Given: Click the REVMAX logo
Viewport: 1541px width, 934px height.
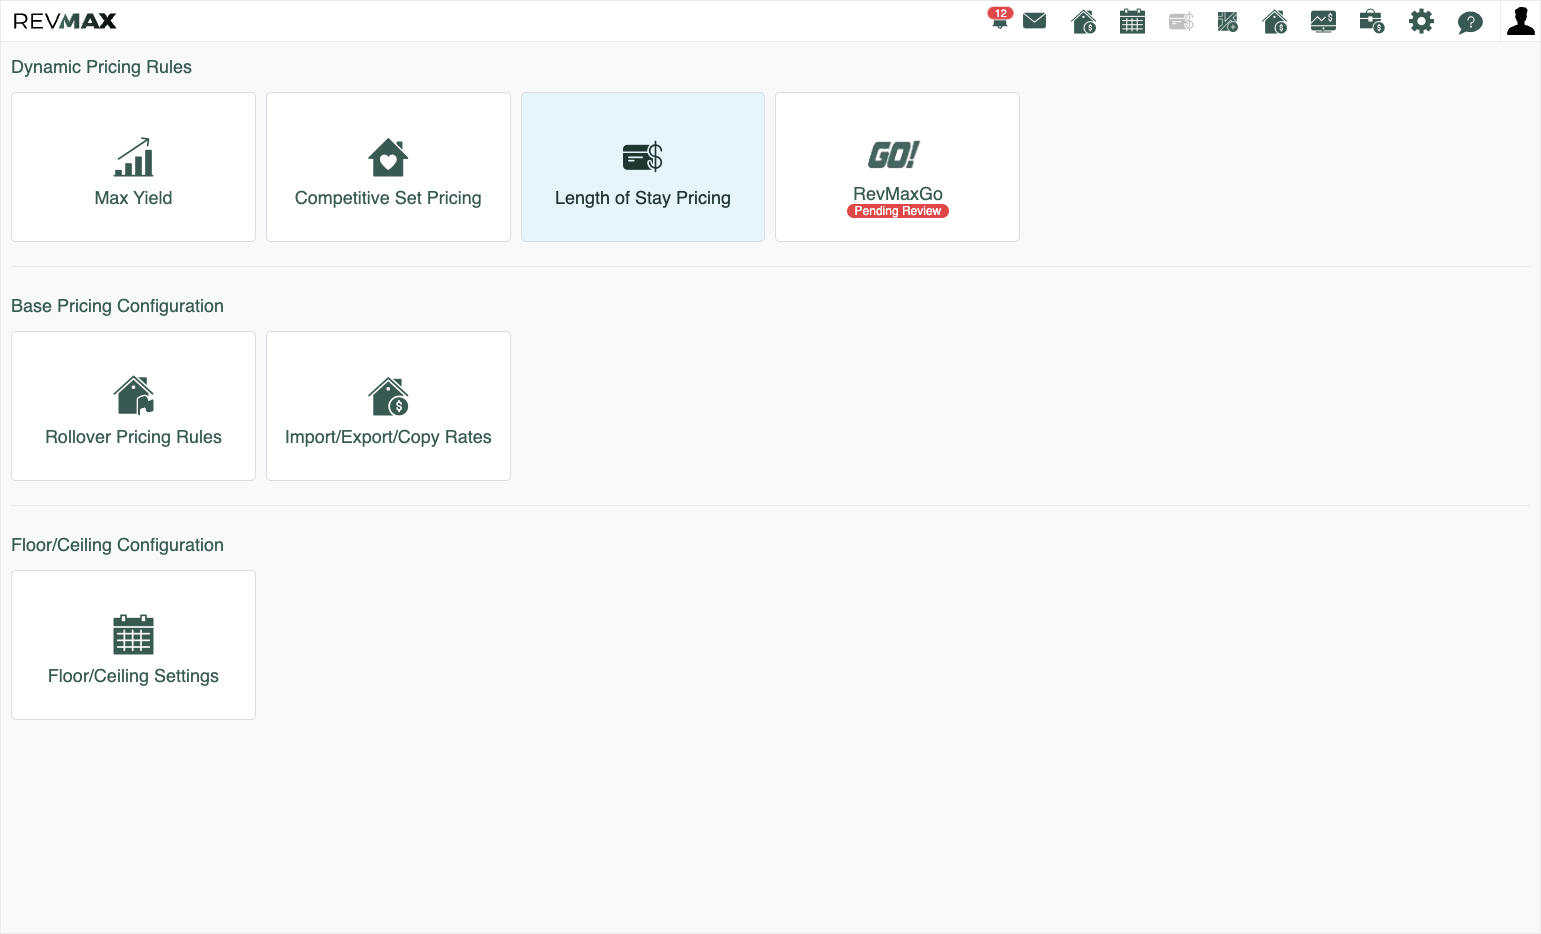Looking at the screenshot, I should 65,21.
